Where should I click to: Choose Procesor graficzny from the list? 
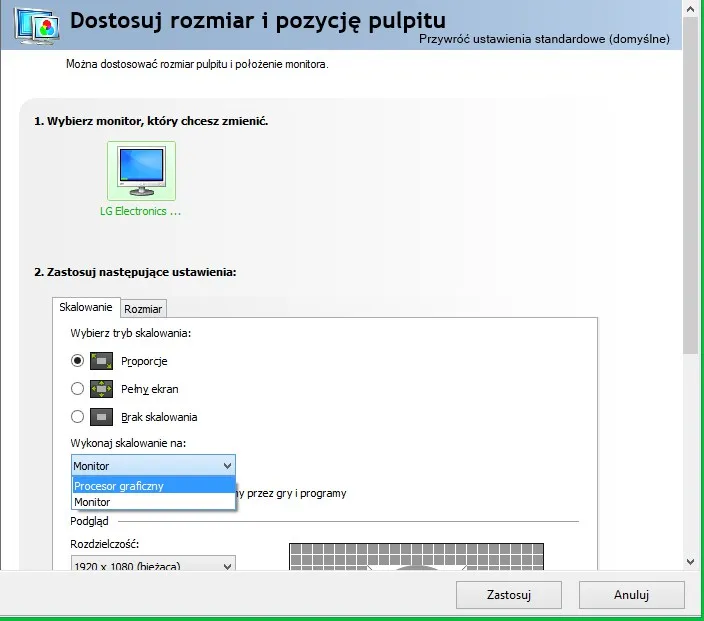click(x=153, y=486)
